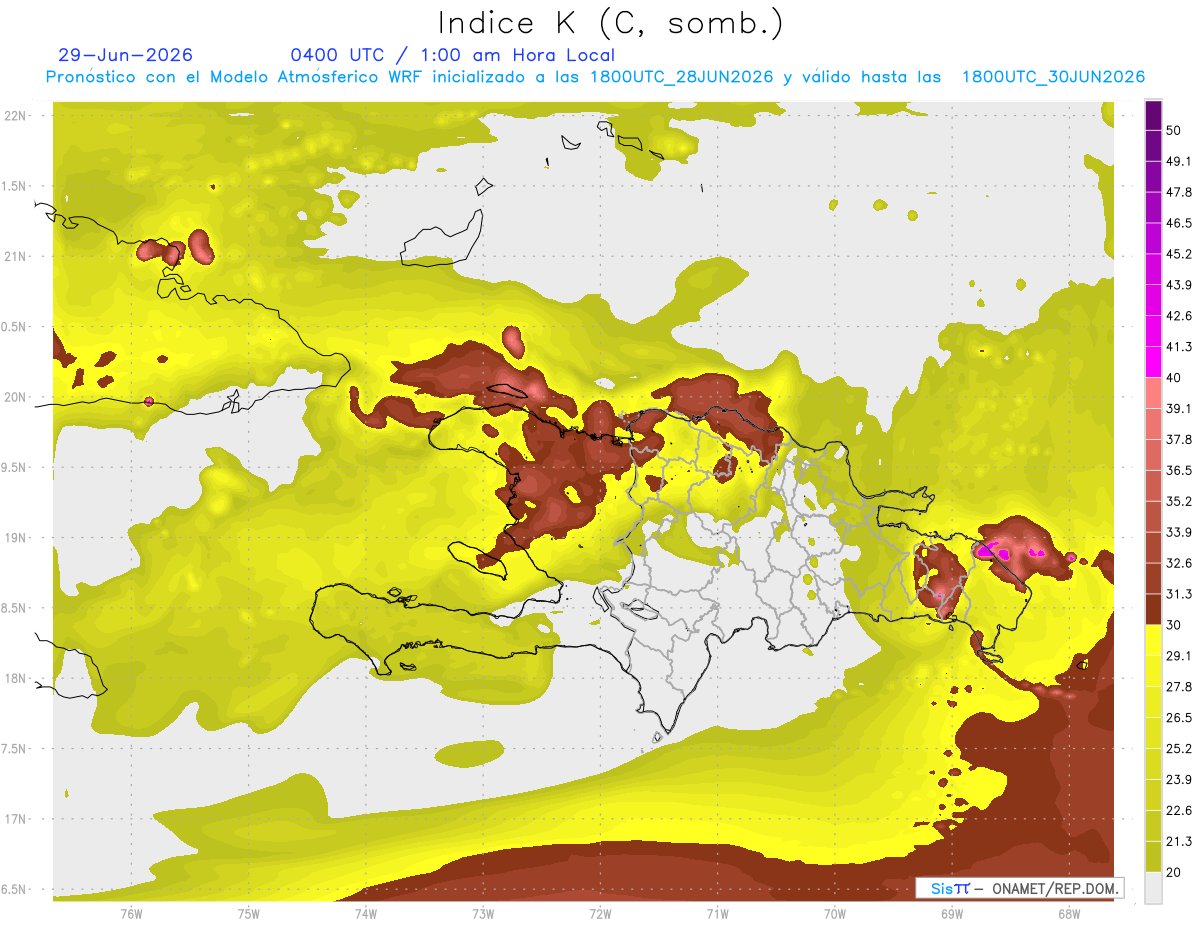1200x927 pixels.
Task: Click the '69W' longitude axis label
Action: [x=951, y=913]
